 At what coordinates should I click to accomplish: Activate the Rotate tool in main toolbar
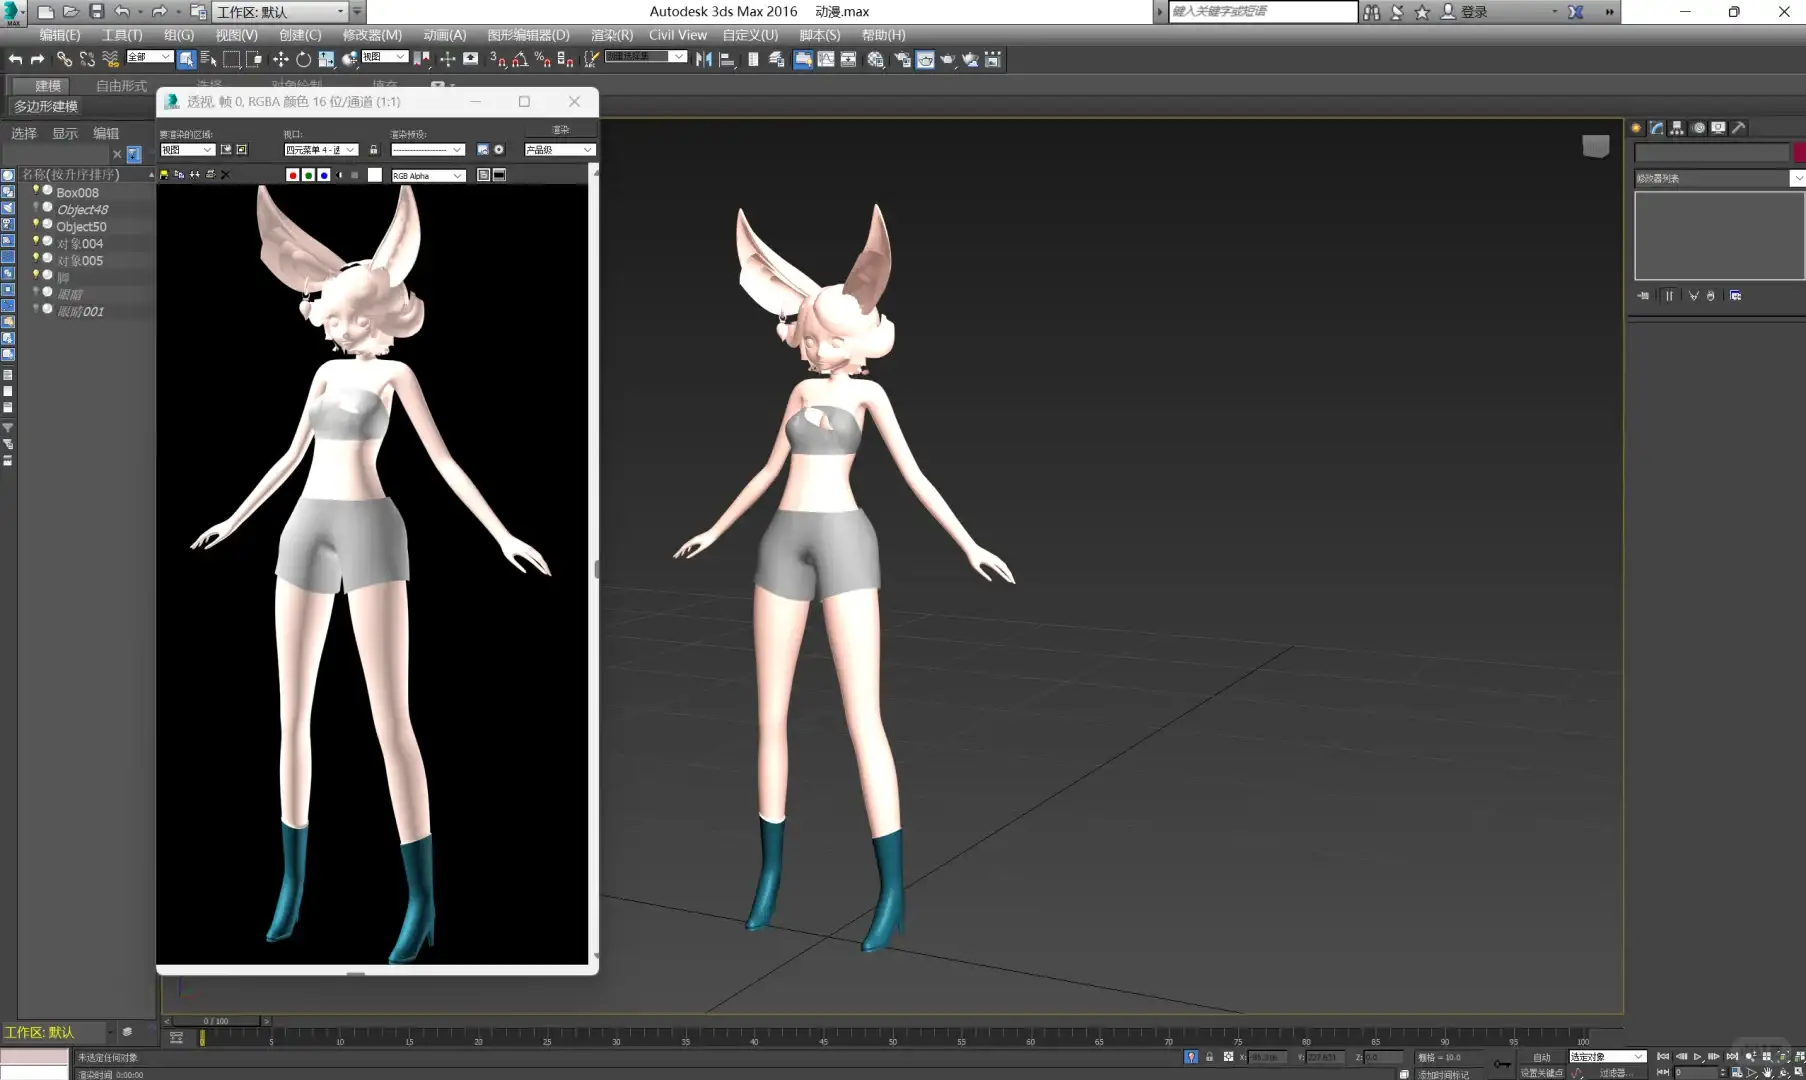pyautogui.click(x=303, y=60)
